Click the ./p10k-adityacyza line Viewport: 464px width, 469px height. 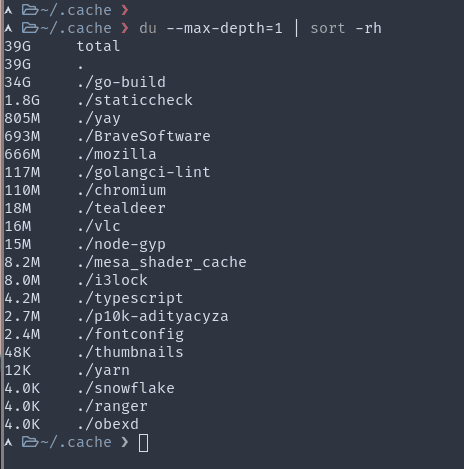116,316
